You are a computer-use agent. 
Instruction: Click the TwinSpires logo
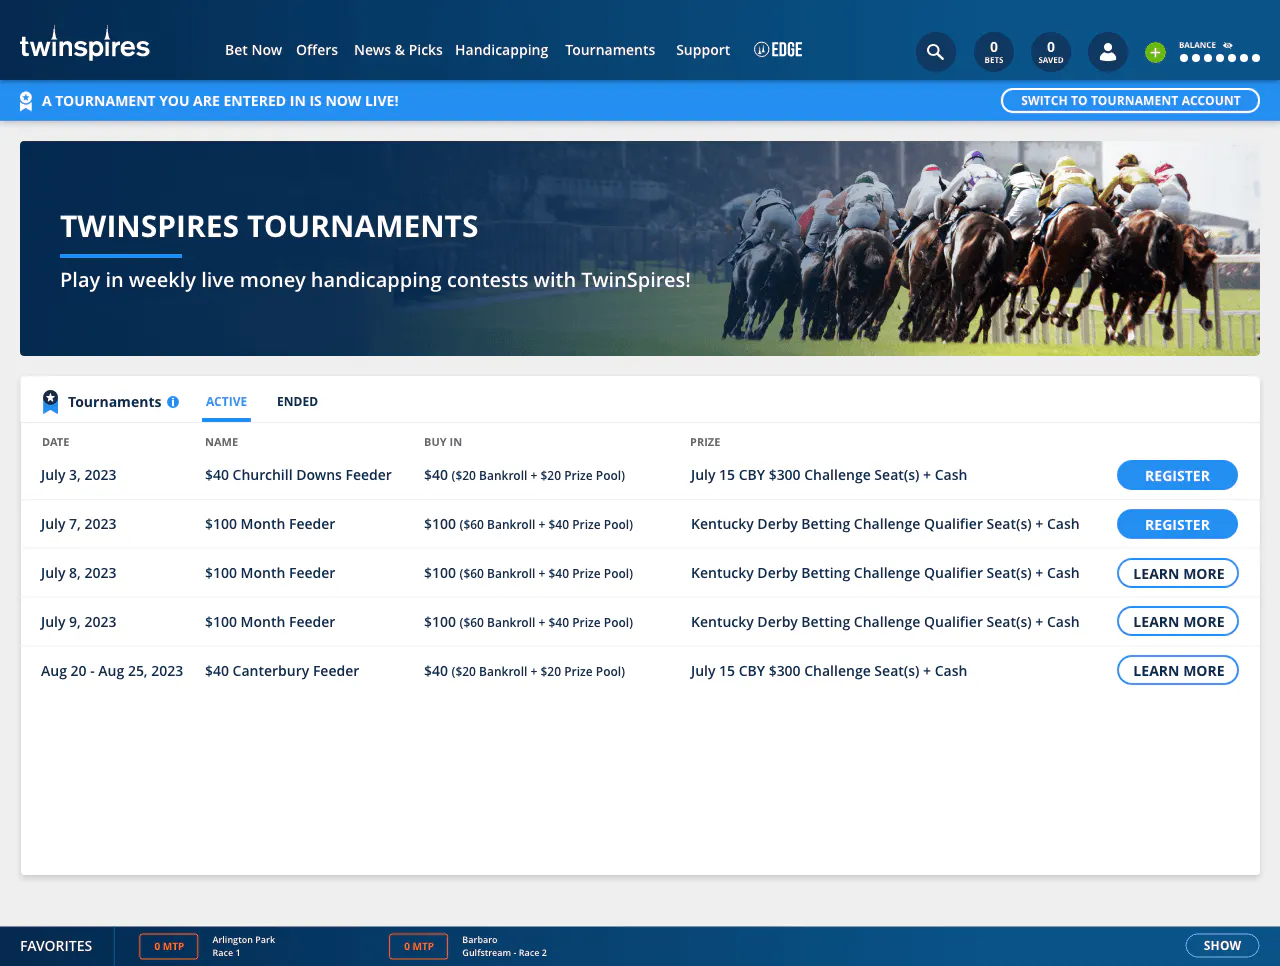coord(85,44)
